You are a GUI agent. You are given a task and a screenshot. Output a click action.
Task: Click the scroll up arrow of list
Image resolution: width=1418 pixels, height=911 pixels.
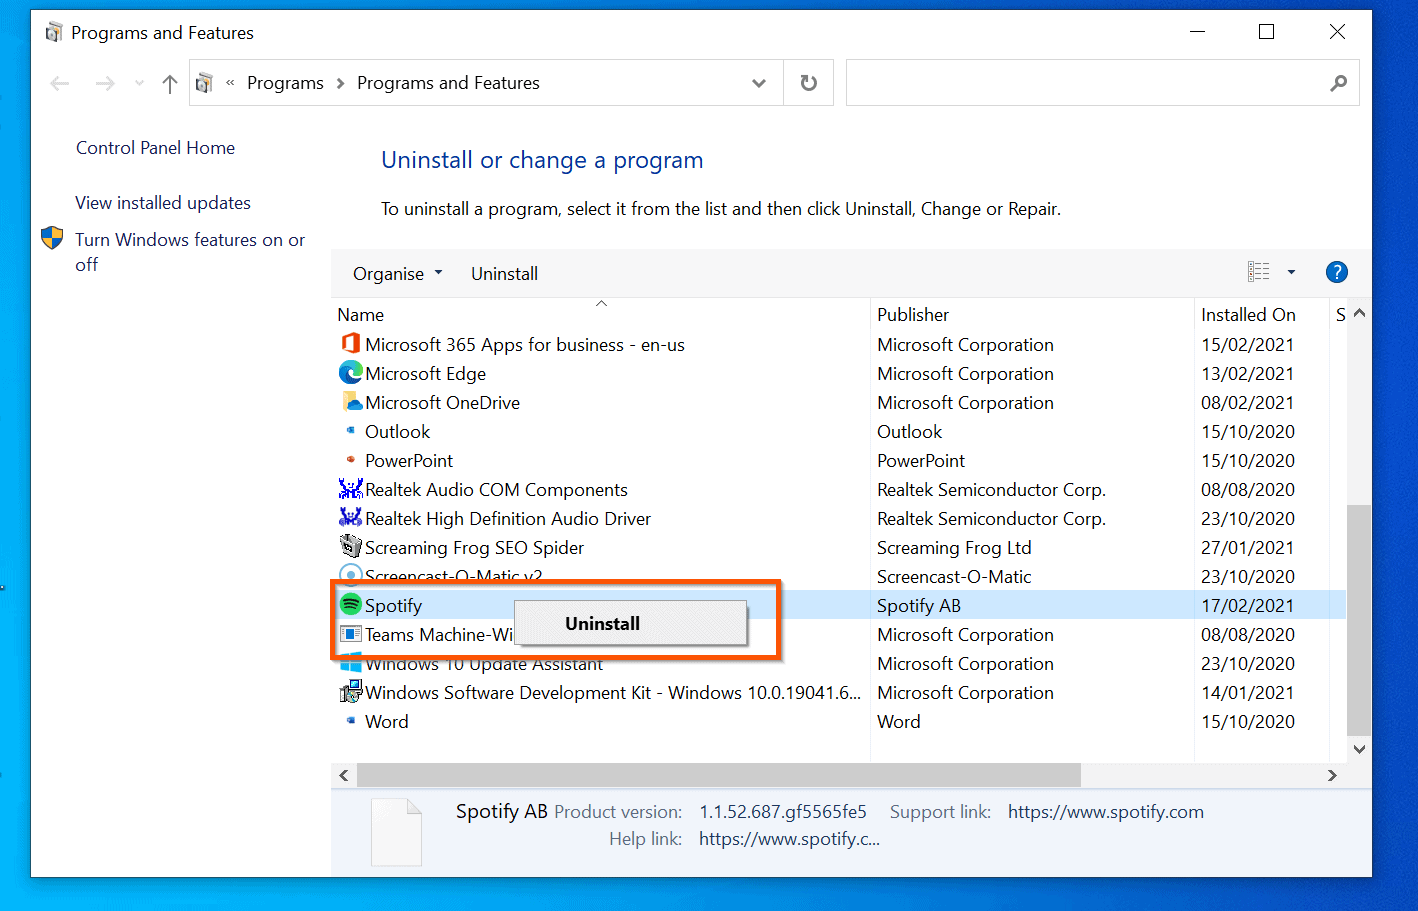click(x=1359, y=314)
